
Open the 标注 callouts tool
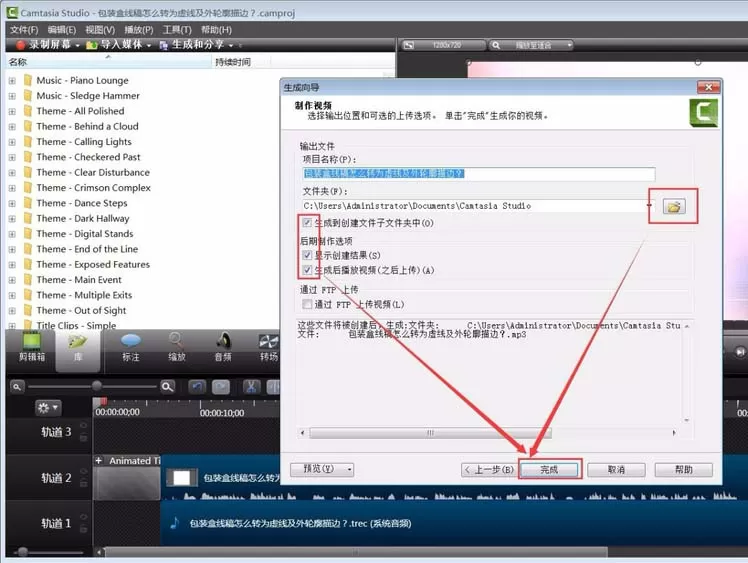click(131, 348)
